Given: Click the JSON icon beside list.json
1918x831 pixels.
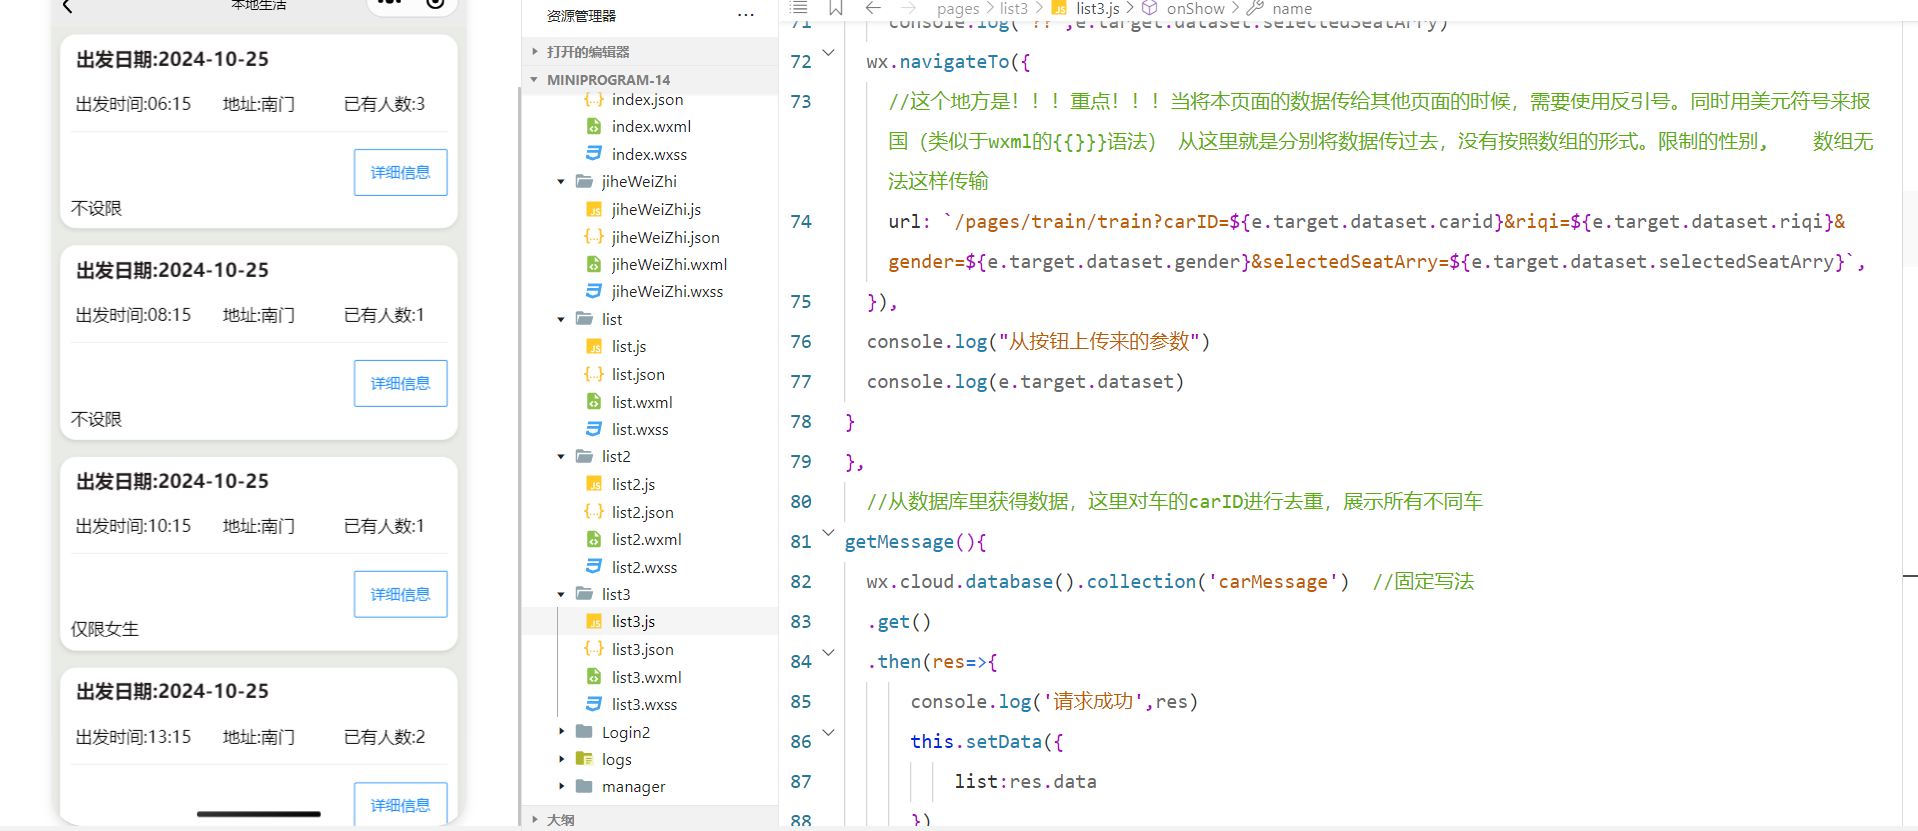Looking at the screenshot, I should (594, 374).
